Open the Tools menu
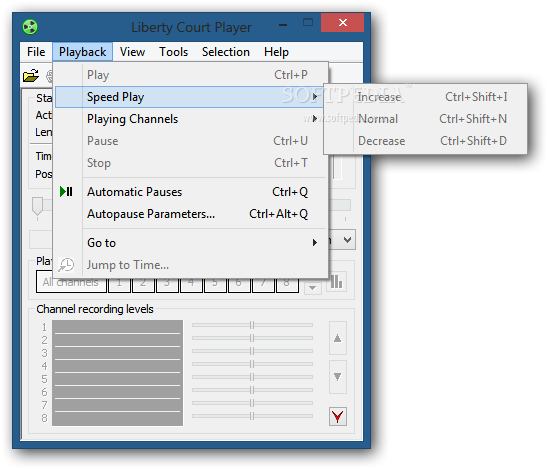The width and height of the screenshot is (548, 469). 173,52
